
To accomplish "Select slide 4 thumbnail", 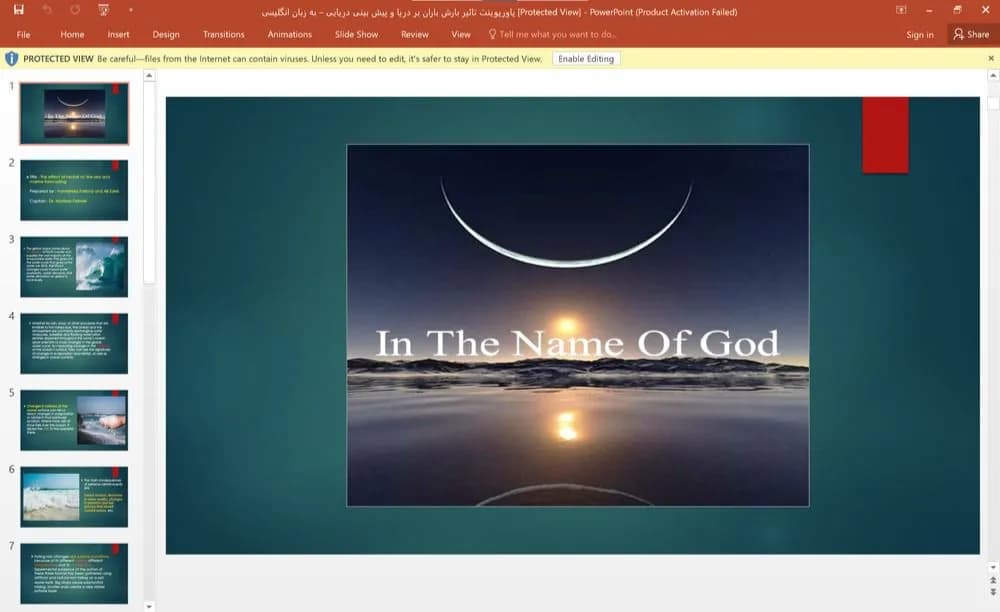I will (74, 343).
